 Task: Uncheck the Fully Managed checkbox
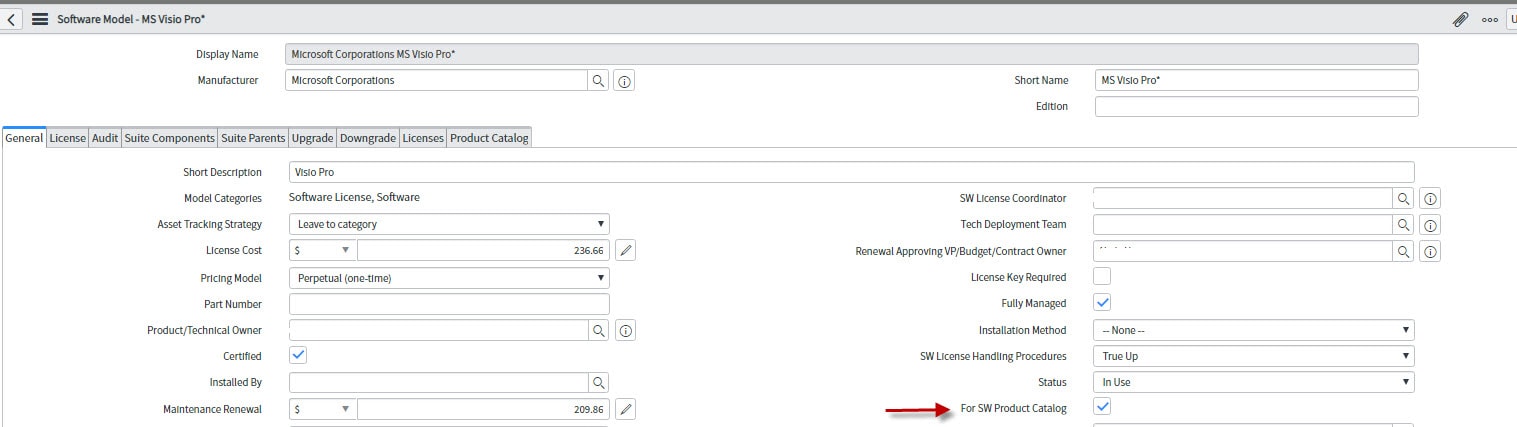(1102, 302)
